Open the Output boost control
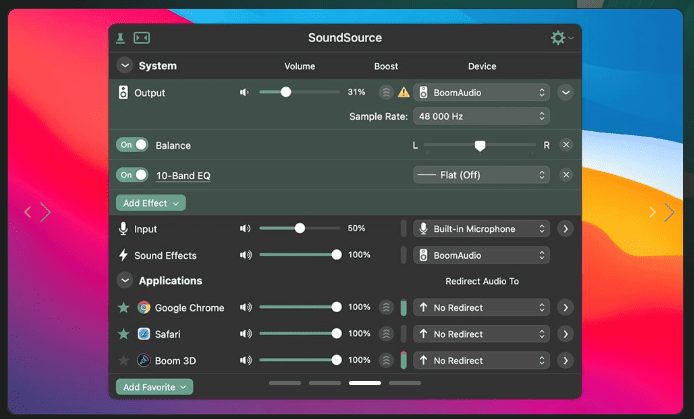694x419 pixels. click(386, 92)
